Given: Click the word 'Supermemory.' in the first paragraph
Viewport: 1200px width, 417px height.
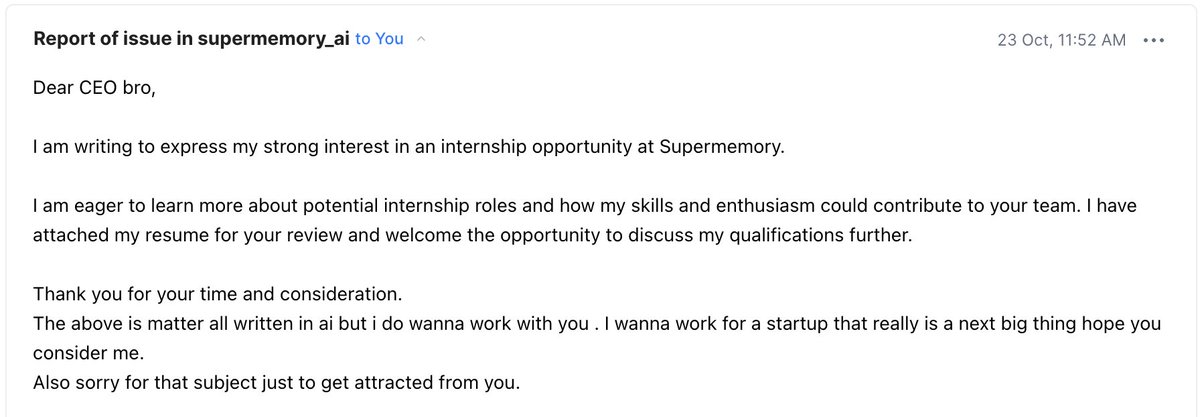Looking at the screenshot, I should (723, 147).
